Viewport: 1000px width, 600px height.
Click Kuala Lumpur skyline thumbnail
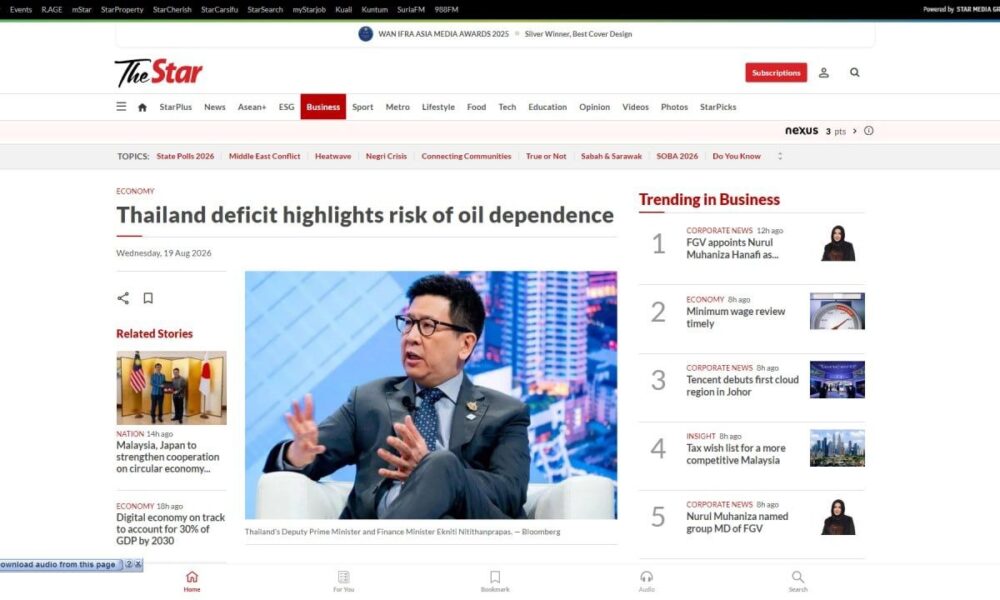(x=837, y=448)
